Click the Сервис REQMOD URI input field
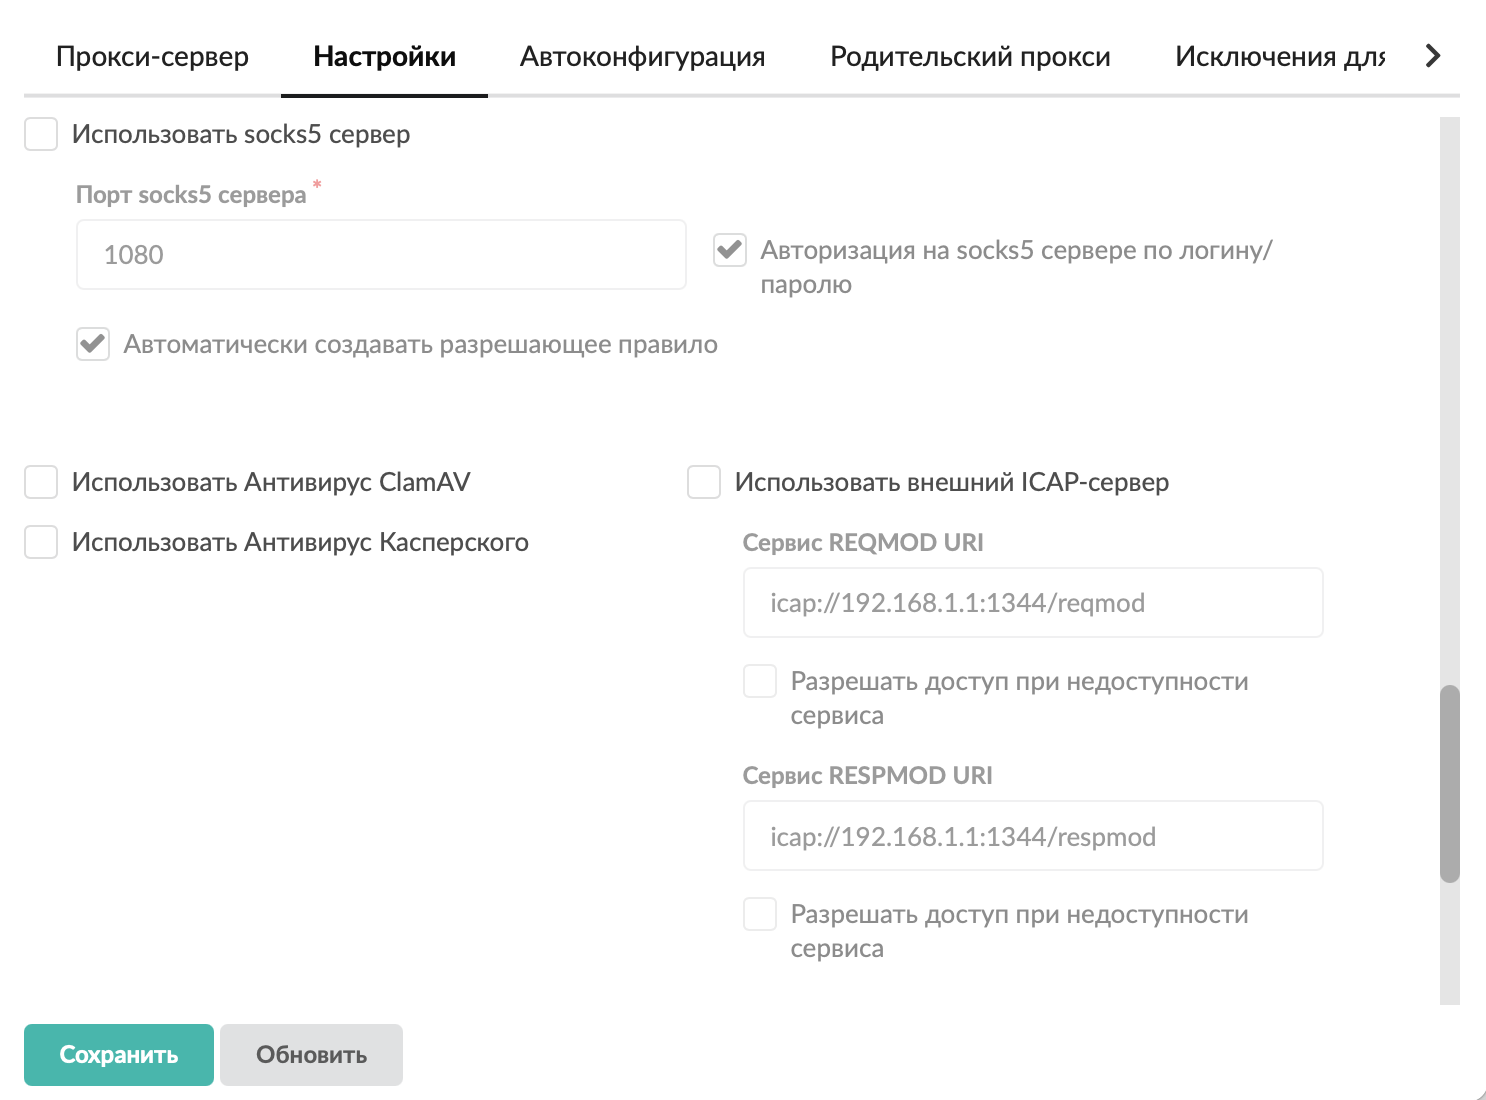 [1033, 603]
